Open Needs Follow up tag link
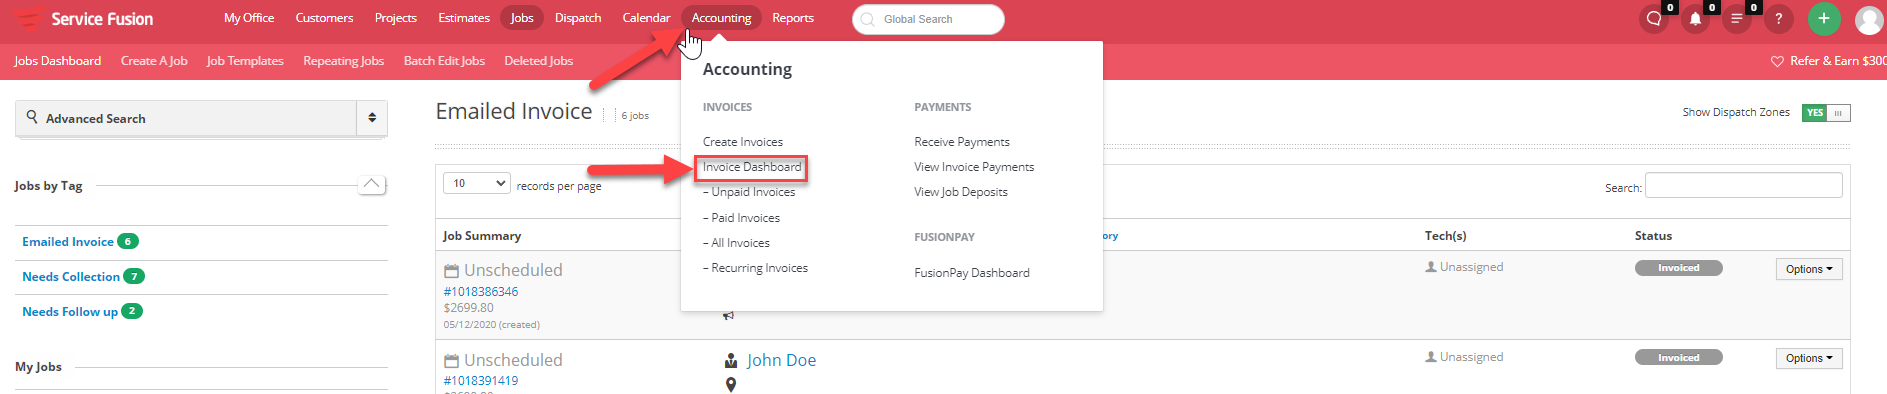The width and height of the screenshot is (1887, 394). pyautogui.click(x=70, y=312)
